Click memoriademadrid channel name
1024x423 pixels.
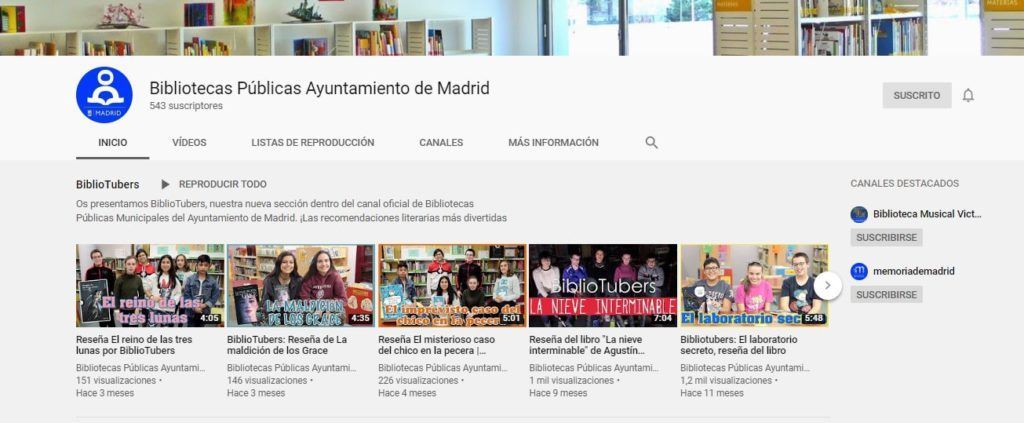click(x=914, y=271)
